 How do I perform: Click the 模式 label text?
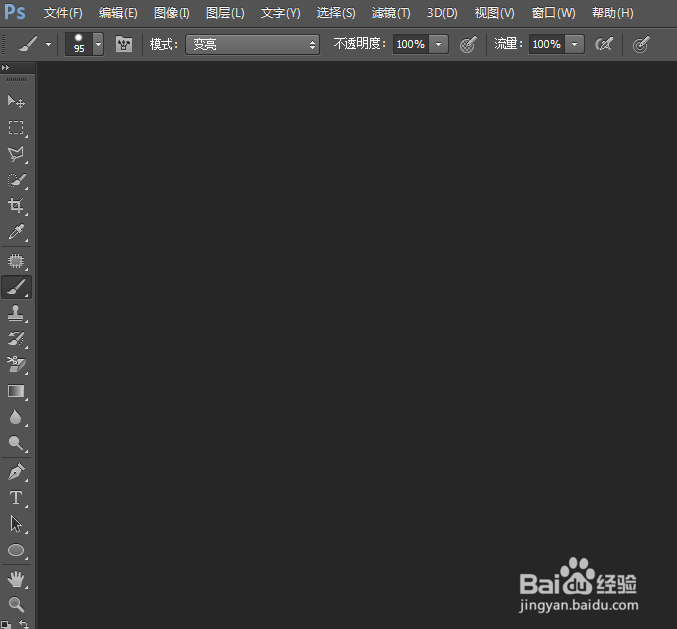tap(164, 44)
